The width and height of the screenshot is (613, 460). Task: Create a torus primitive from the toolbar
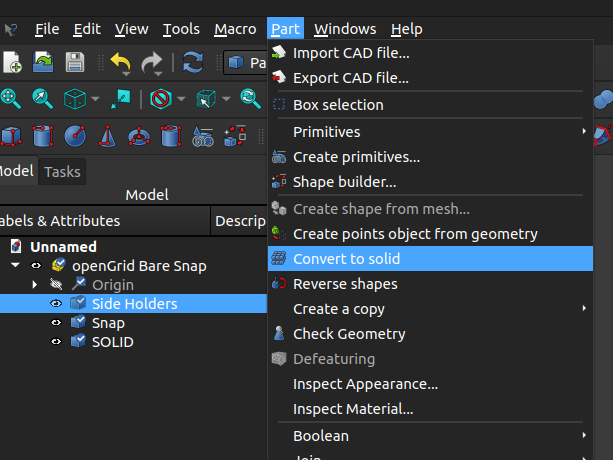139,135
